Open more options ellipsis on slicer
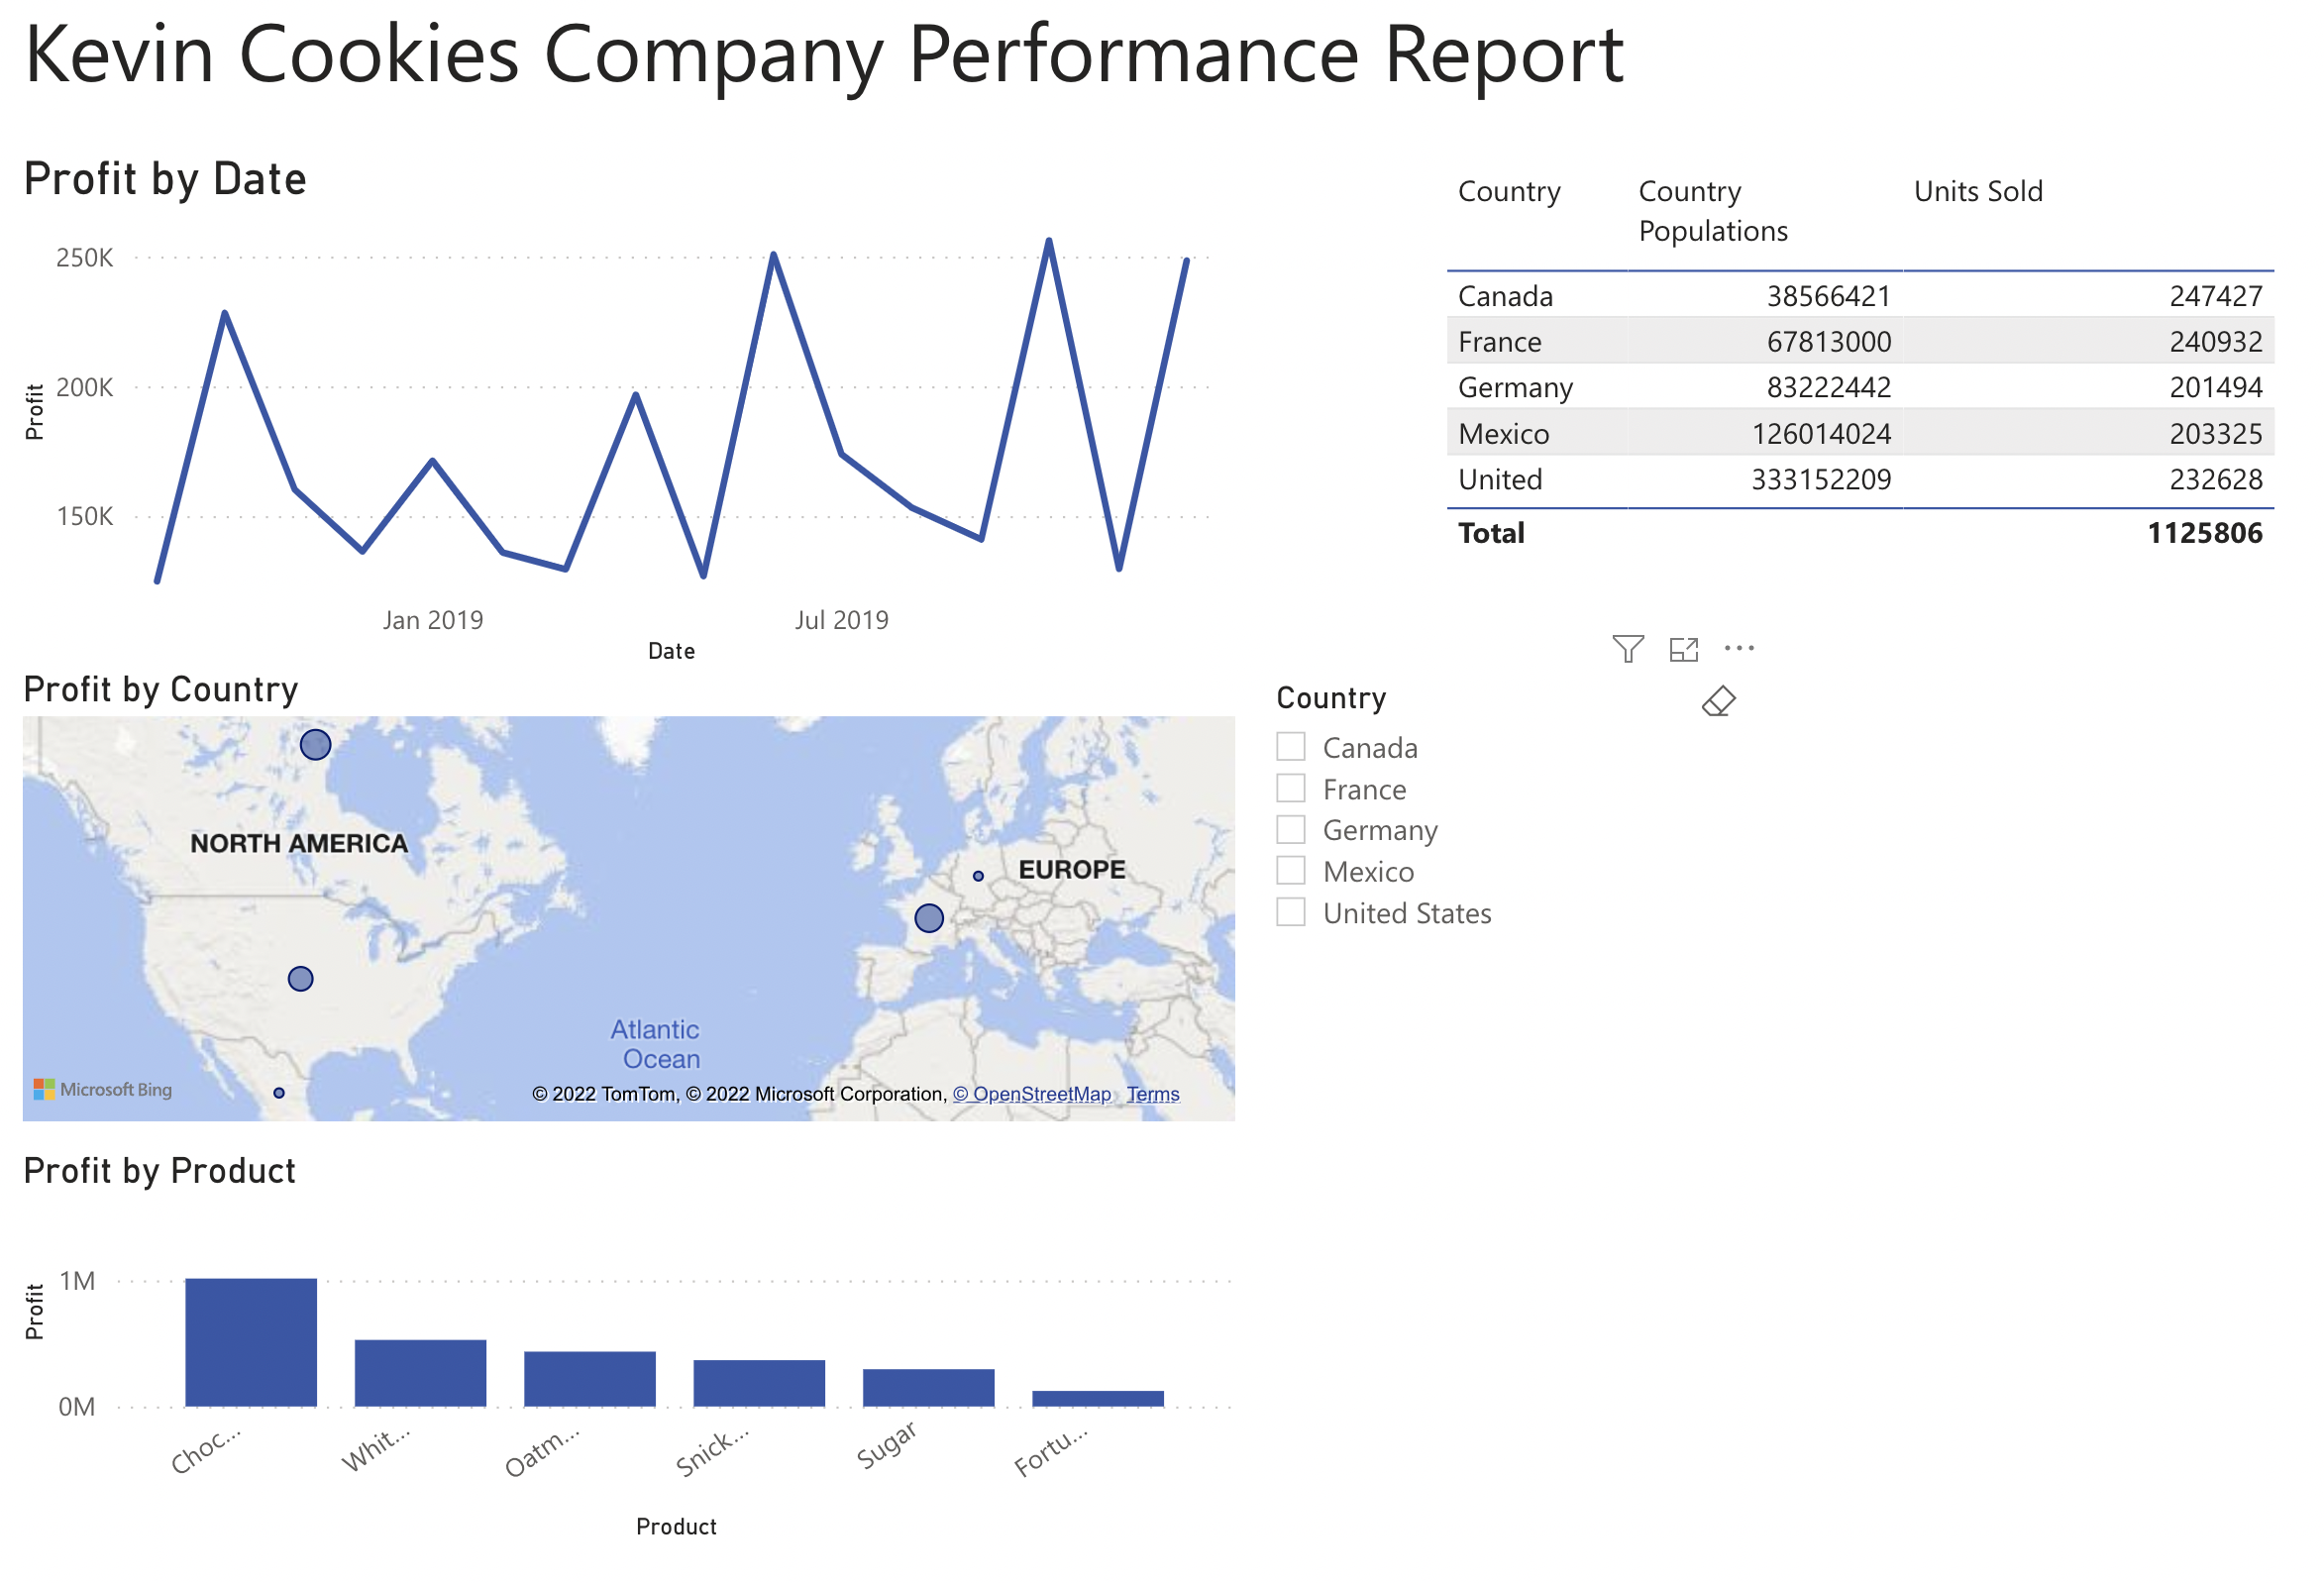2324x1583 pixels. tap(1738, 648)
